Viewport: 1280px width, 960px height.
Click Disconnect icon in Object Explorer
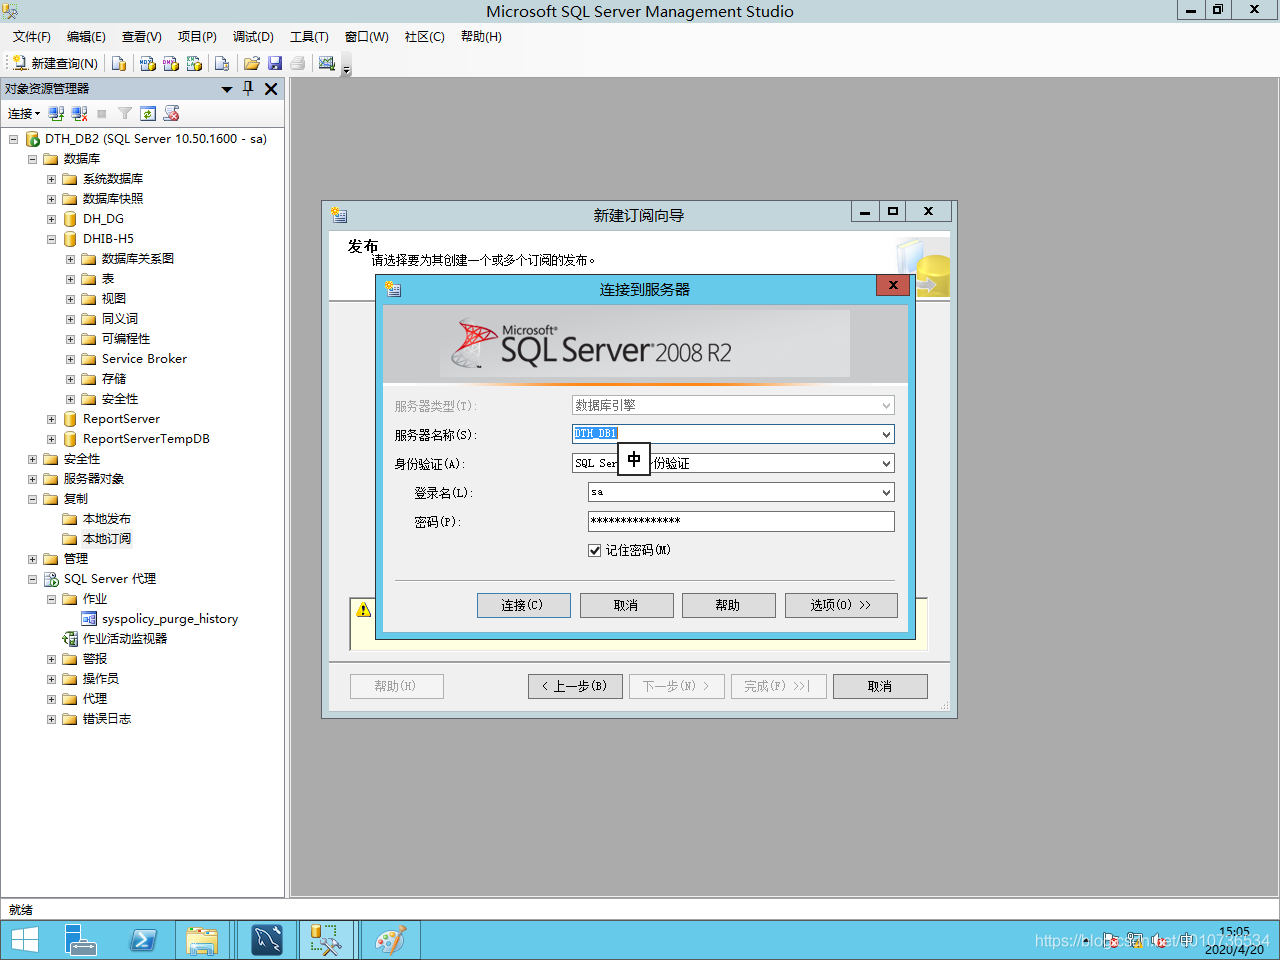[80, 113]
